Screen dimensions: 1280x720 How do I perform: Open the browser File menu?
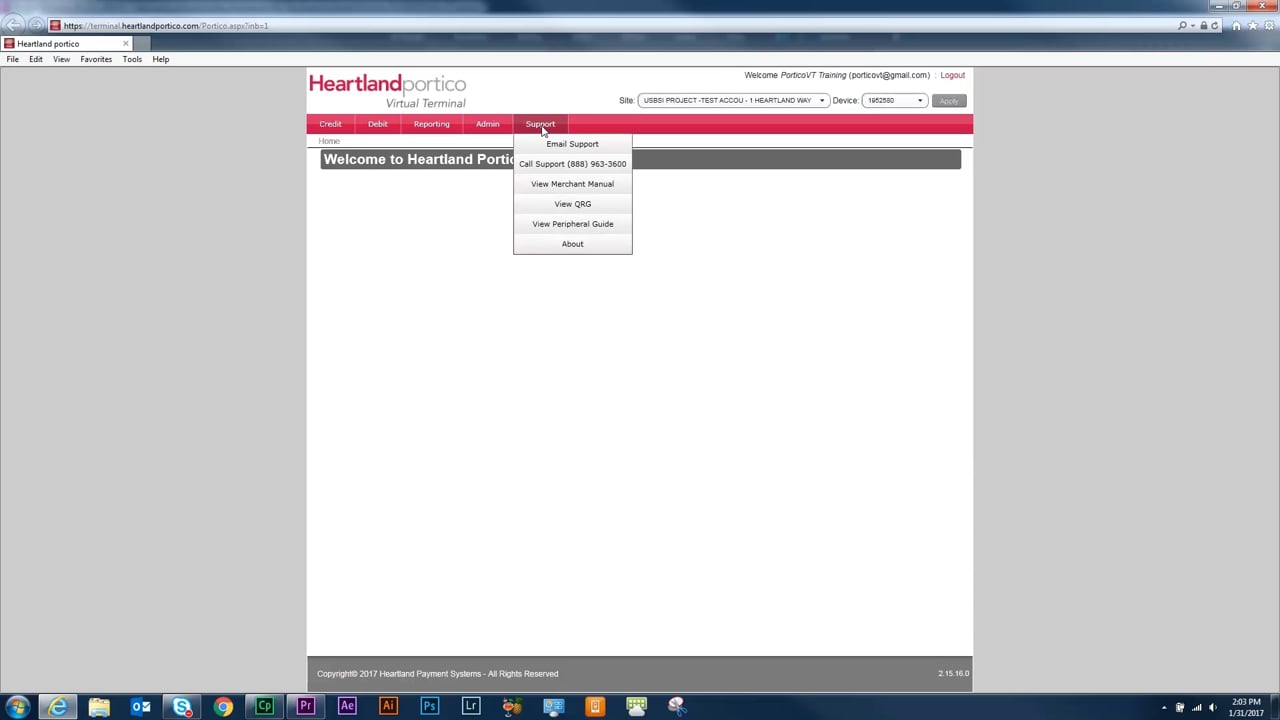(x=13, y=59)
